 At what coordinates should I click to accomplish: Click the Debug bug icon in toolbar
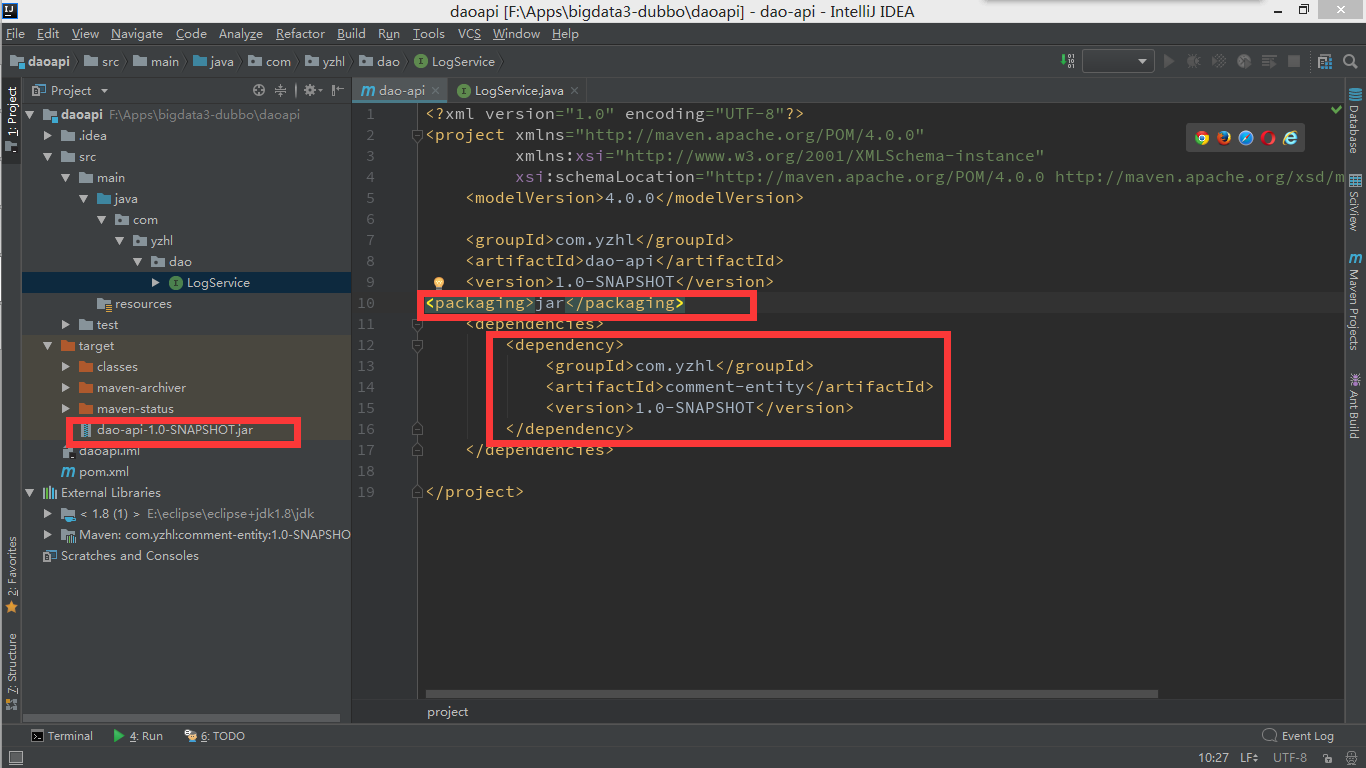point(1193,61)
